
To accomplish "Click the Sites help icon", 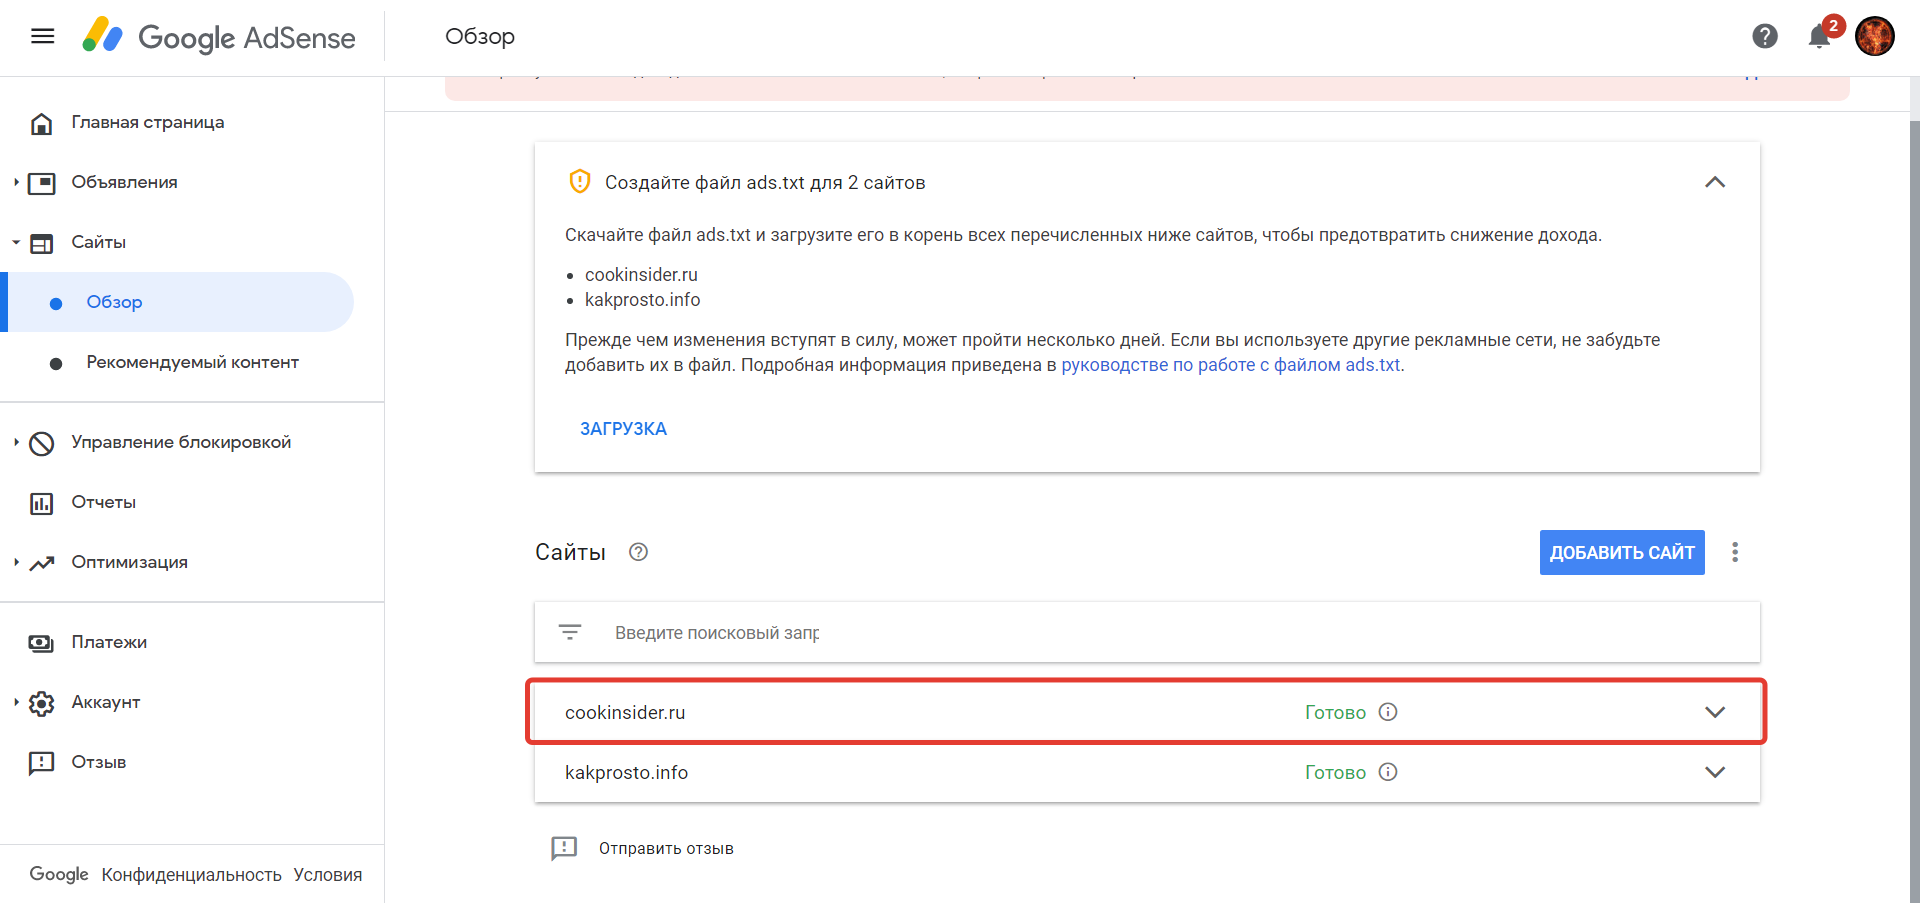I will [638, 552].
